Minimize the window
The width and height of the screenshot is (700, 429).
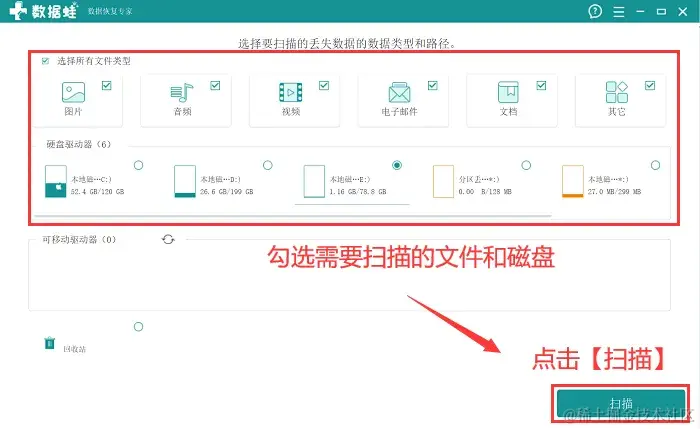pos(640,11)
